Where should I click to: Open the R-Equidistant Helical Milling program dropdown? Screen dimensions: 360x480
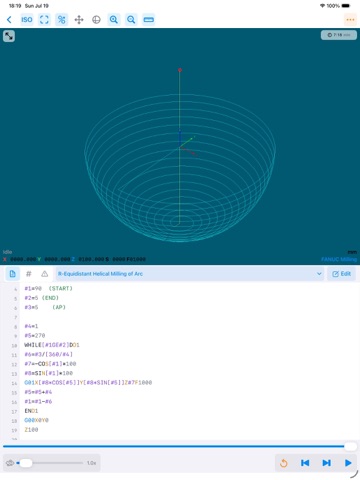(190, 274)
